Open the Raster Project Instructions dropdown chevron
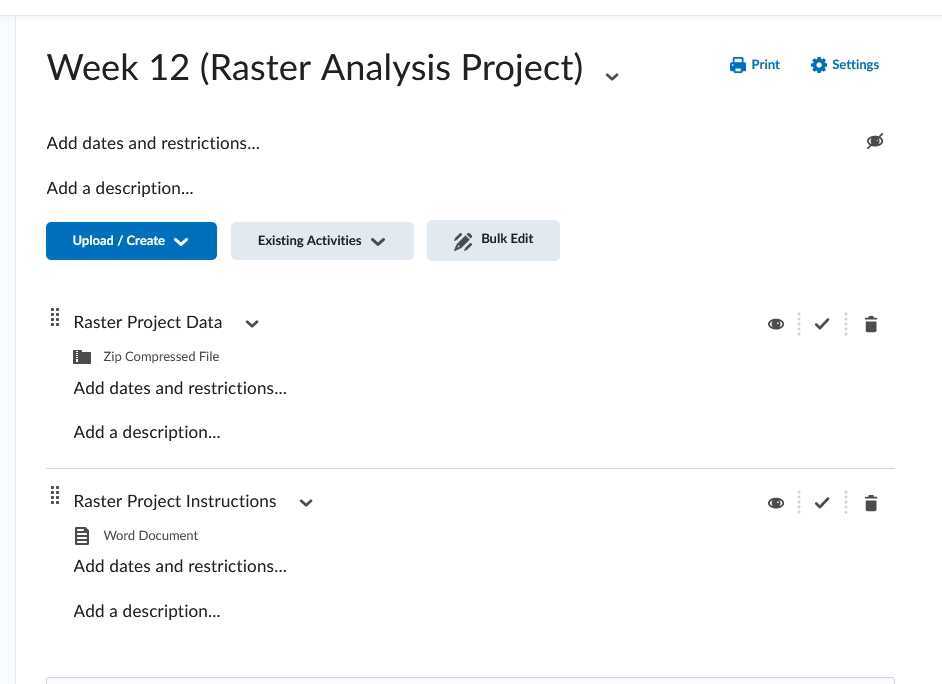 [305, 502]
